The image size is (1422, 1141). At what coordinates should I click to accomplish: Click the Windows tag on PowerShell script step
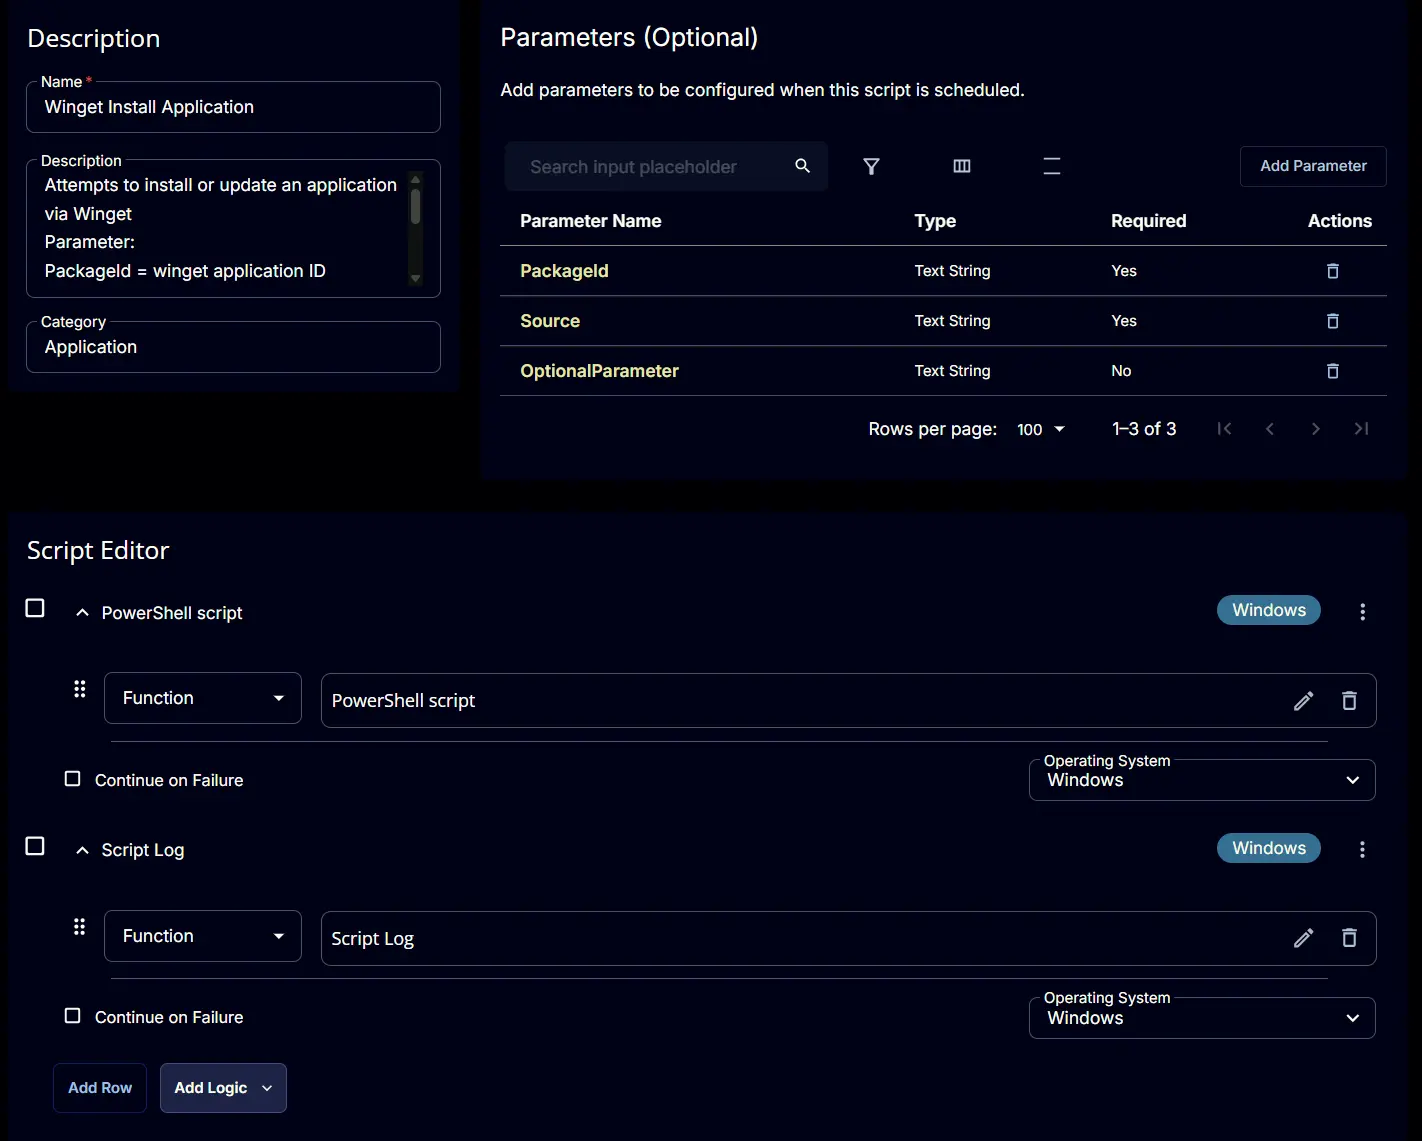(1269, 610)
